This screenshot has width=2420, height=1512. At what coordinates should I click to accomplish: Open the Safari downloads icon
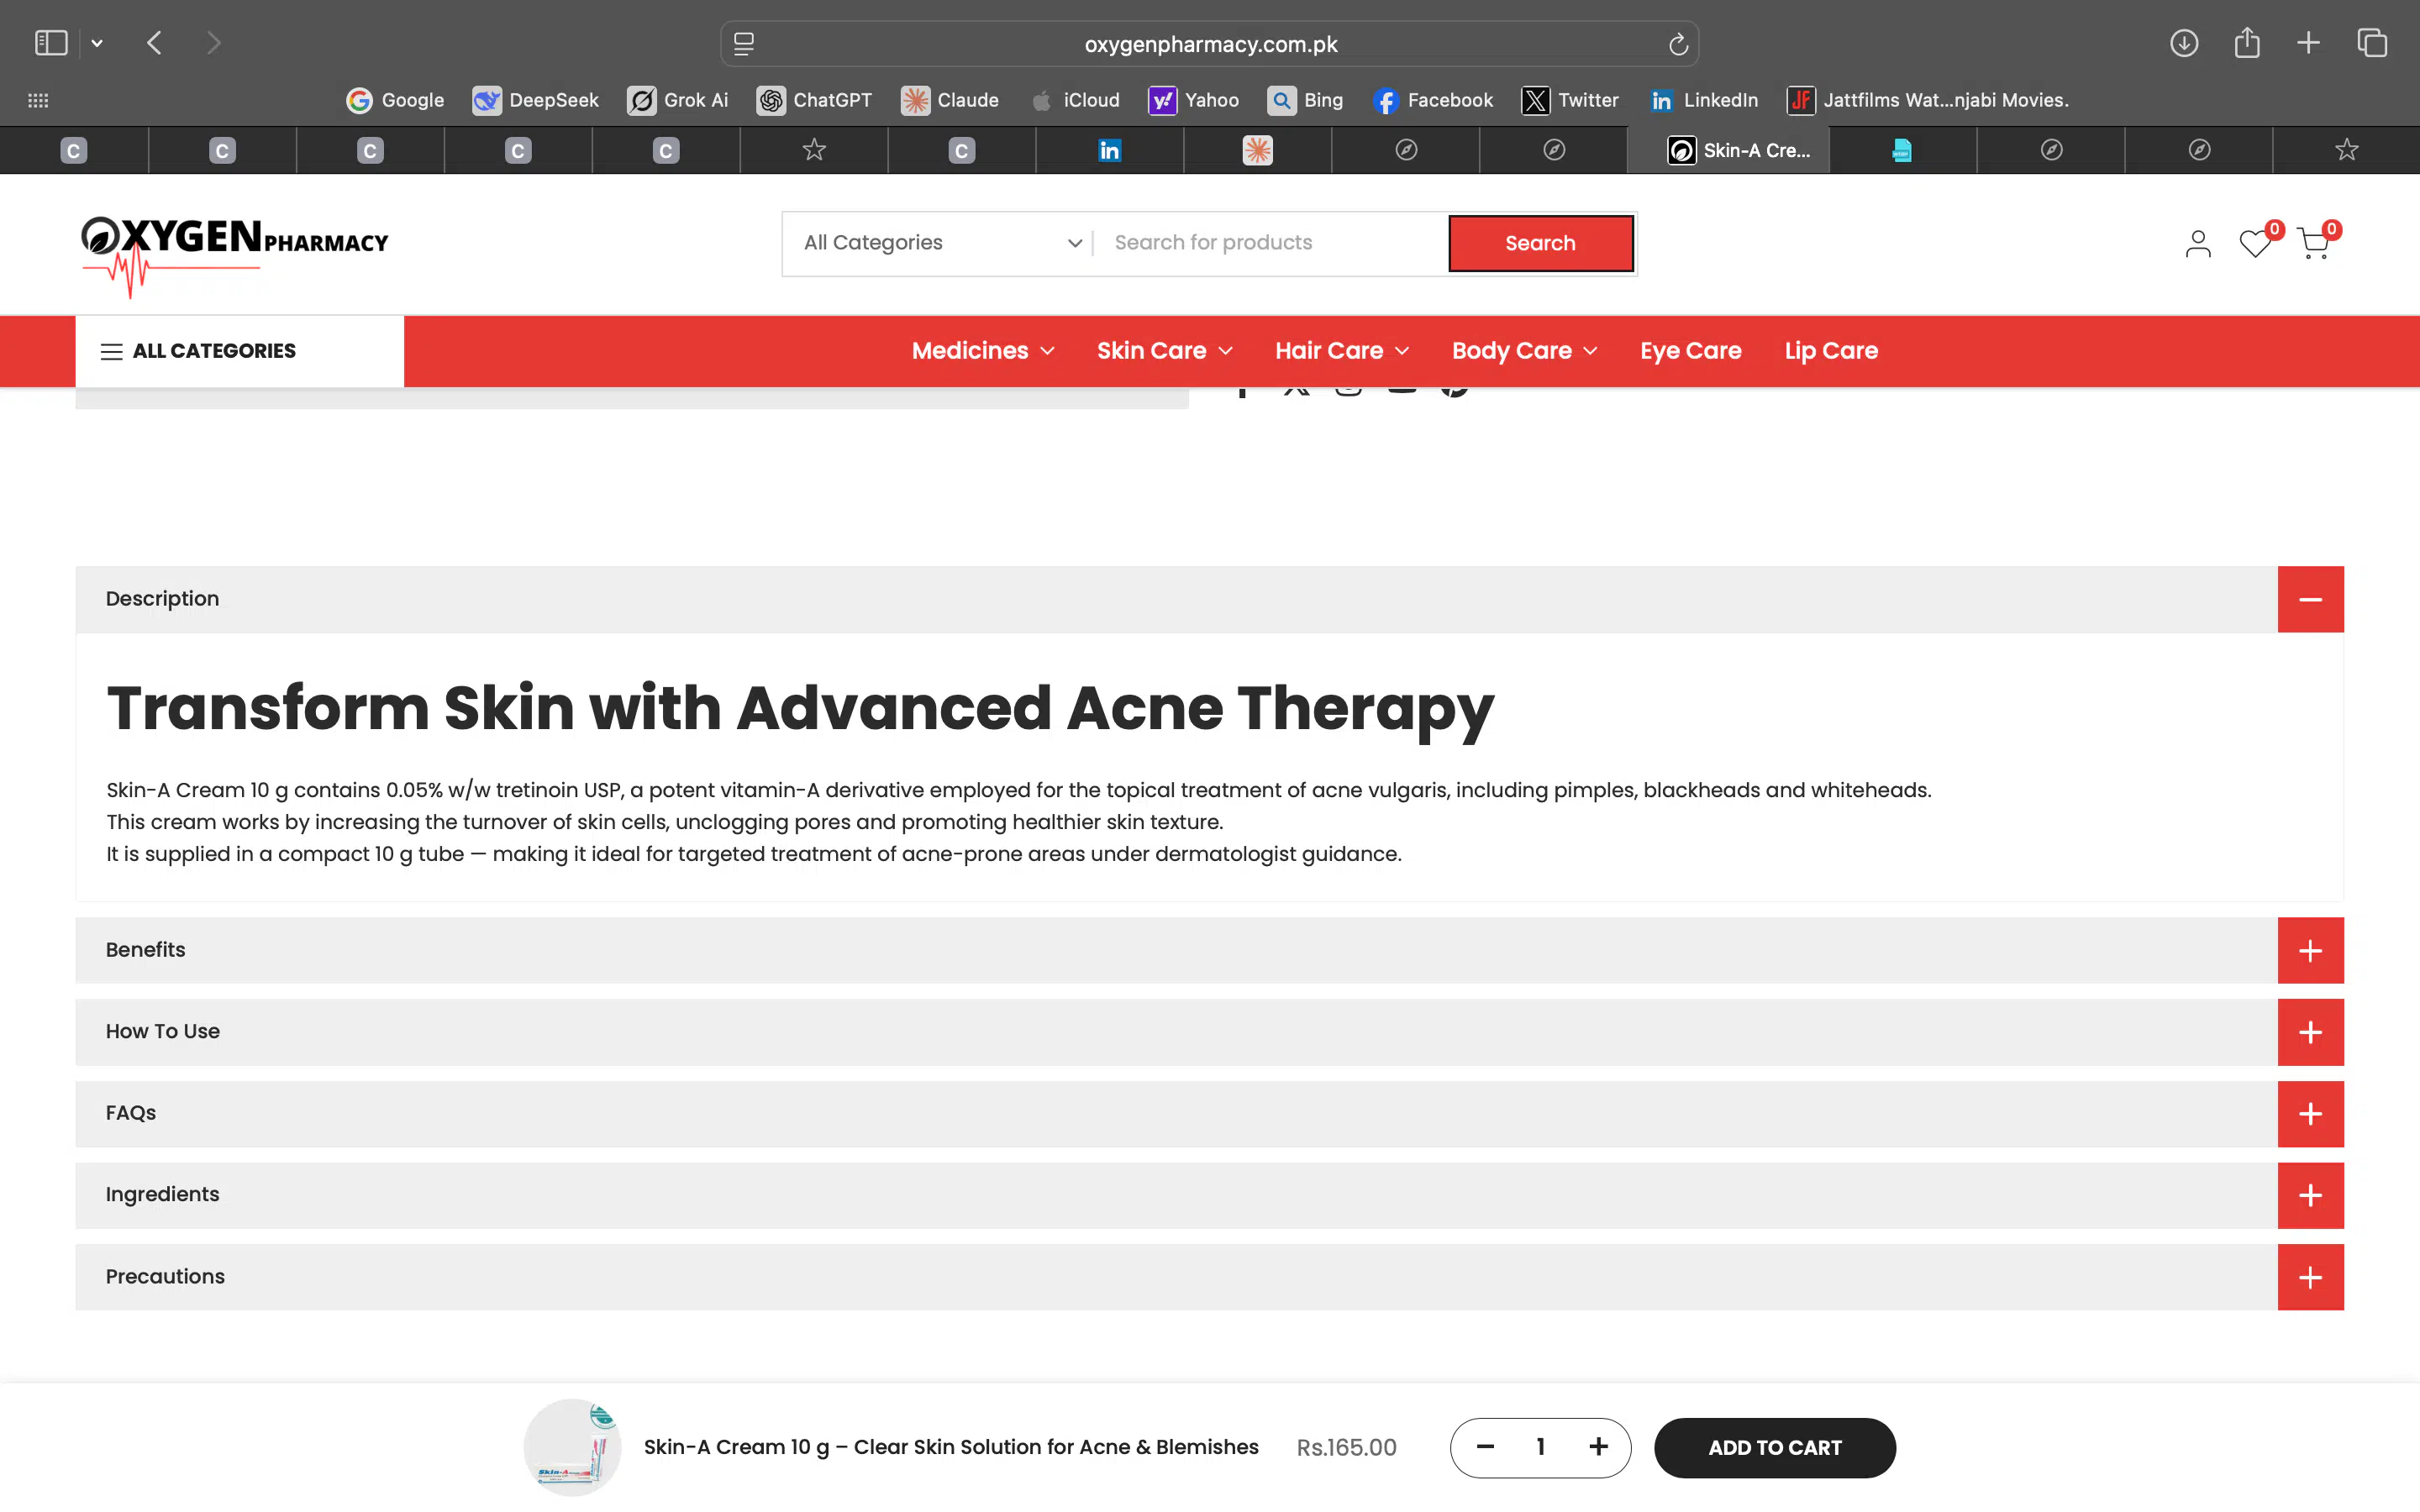tap(2183, 43)
